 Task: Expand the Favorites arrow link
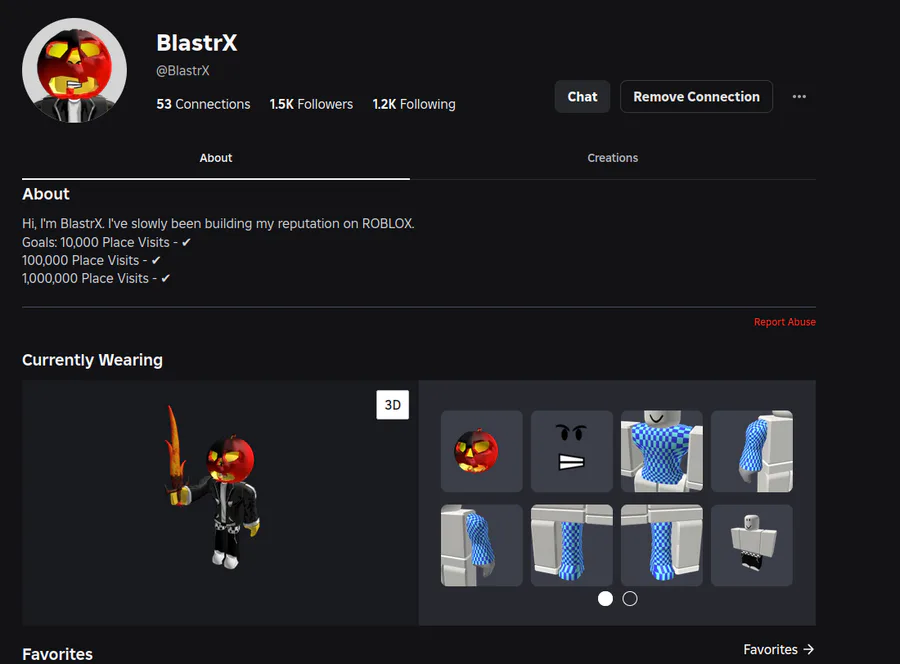pos(779,649)
